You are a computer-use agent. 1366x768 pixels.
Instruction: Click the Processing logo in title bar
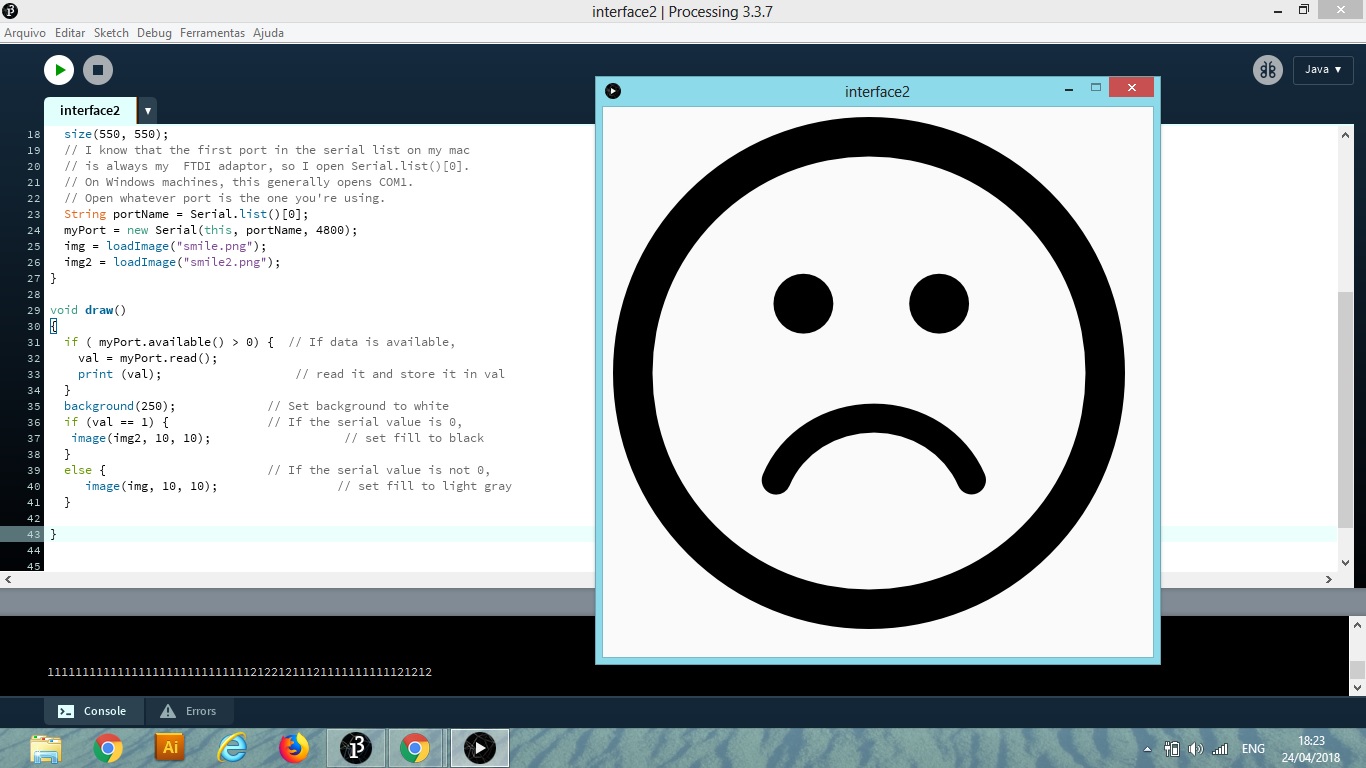[x=9, y=11]
